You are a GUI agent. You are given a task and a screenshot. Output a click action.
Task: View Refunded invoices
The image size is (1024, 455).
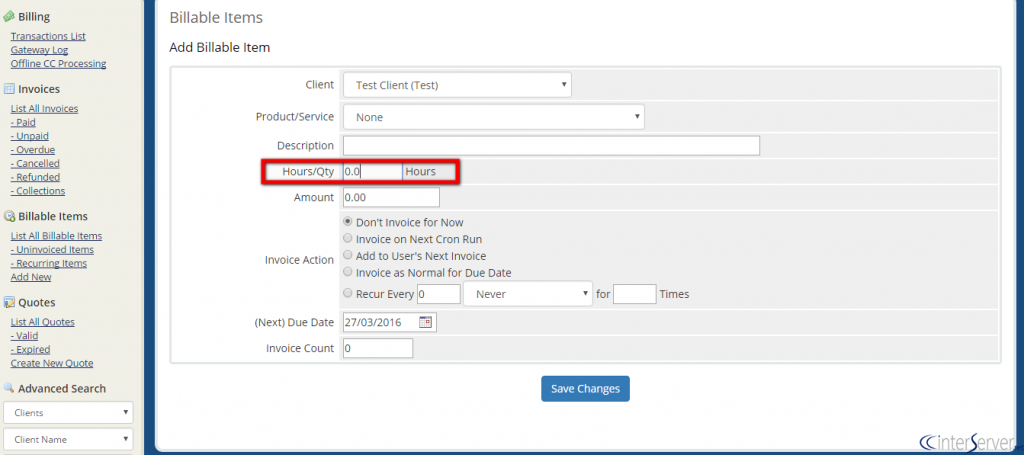pos(35,177)
